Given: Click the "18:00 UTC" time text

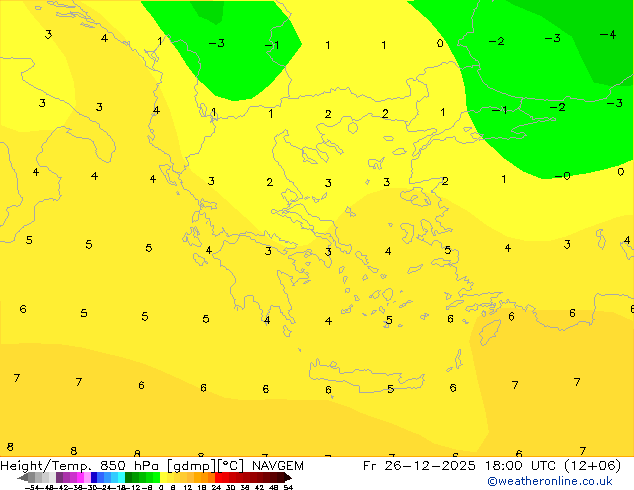Looking at the screenshot, I should (522, 466).
